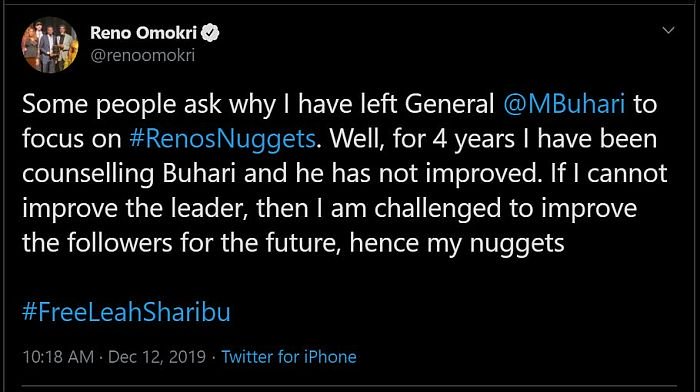Click the phrase 'counselling Buhari' in the tweet
Image resolution: width=700 pixels, height=392 pixels.
[x=129, y=173]
